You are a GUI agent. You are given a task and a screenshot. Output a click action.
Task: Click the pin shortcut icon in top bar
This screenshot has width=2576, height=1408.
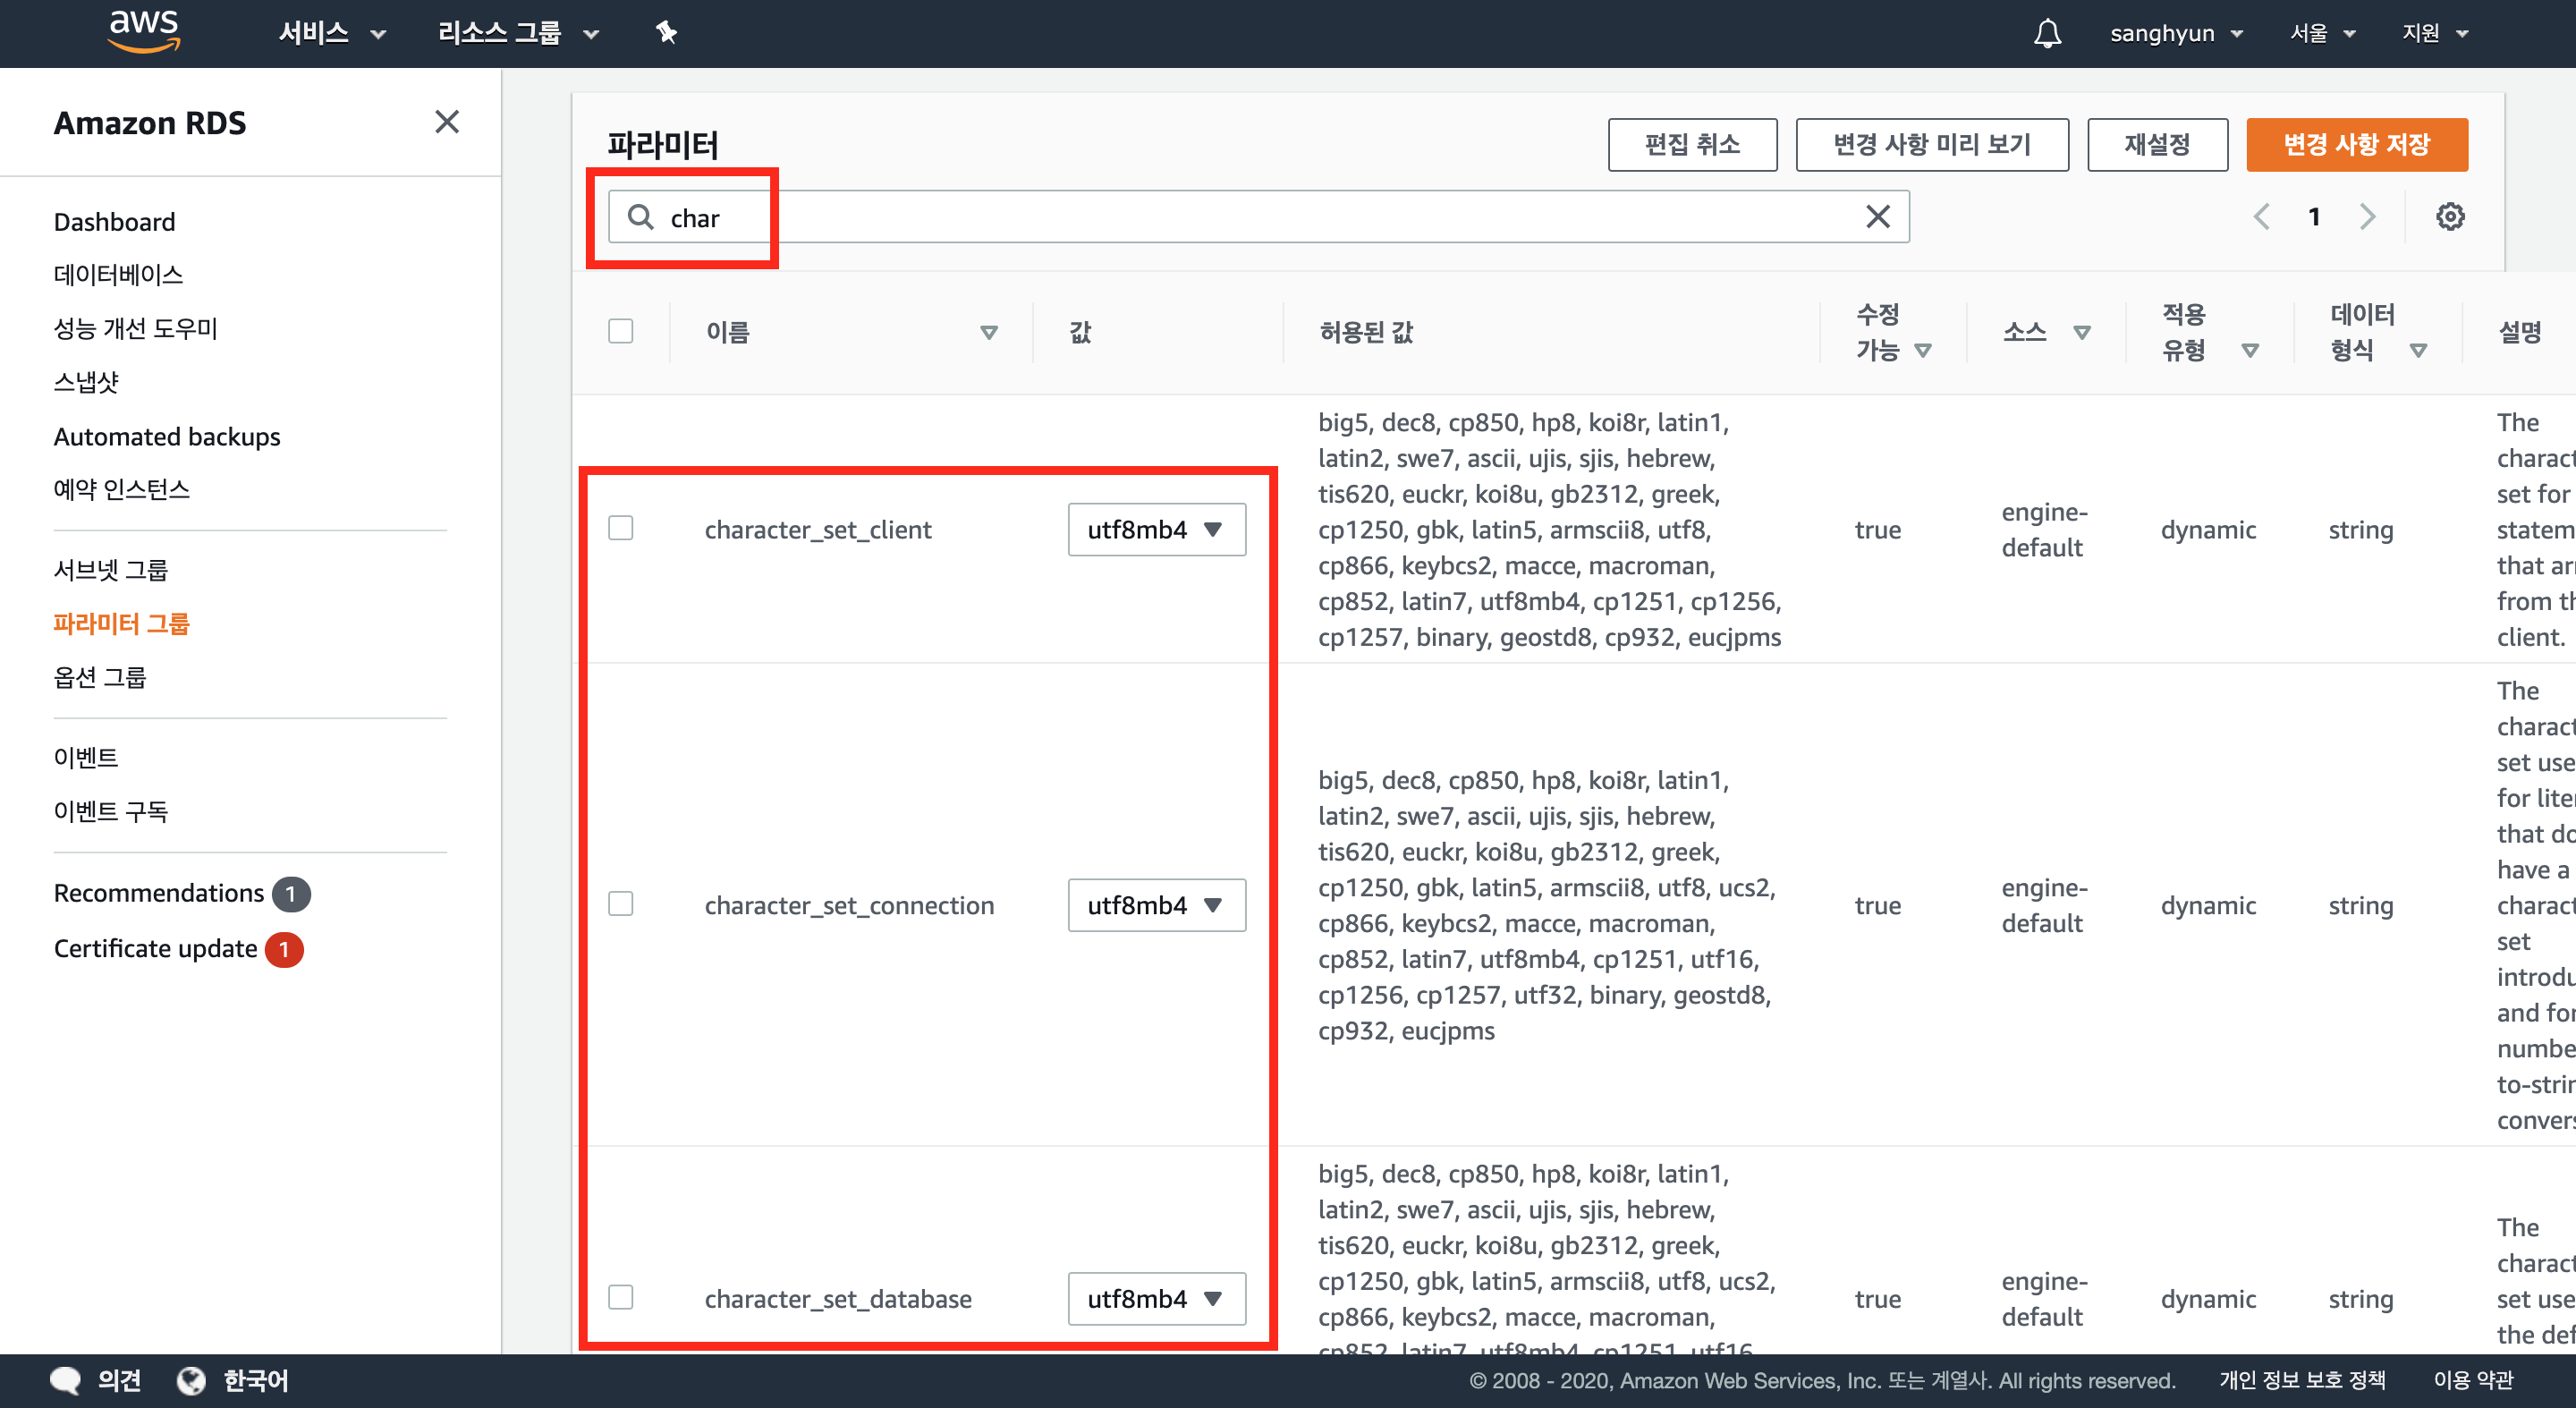click(x=666, y=33)
